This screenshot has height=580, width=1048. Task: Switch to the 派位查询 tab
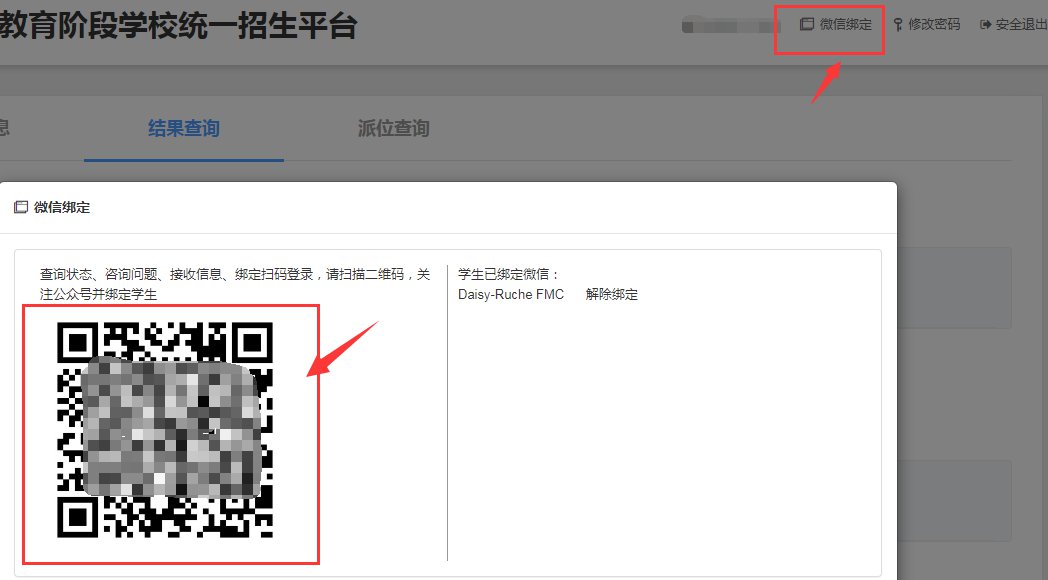[393, 128]
